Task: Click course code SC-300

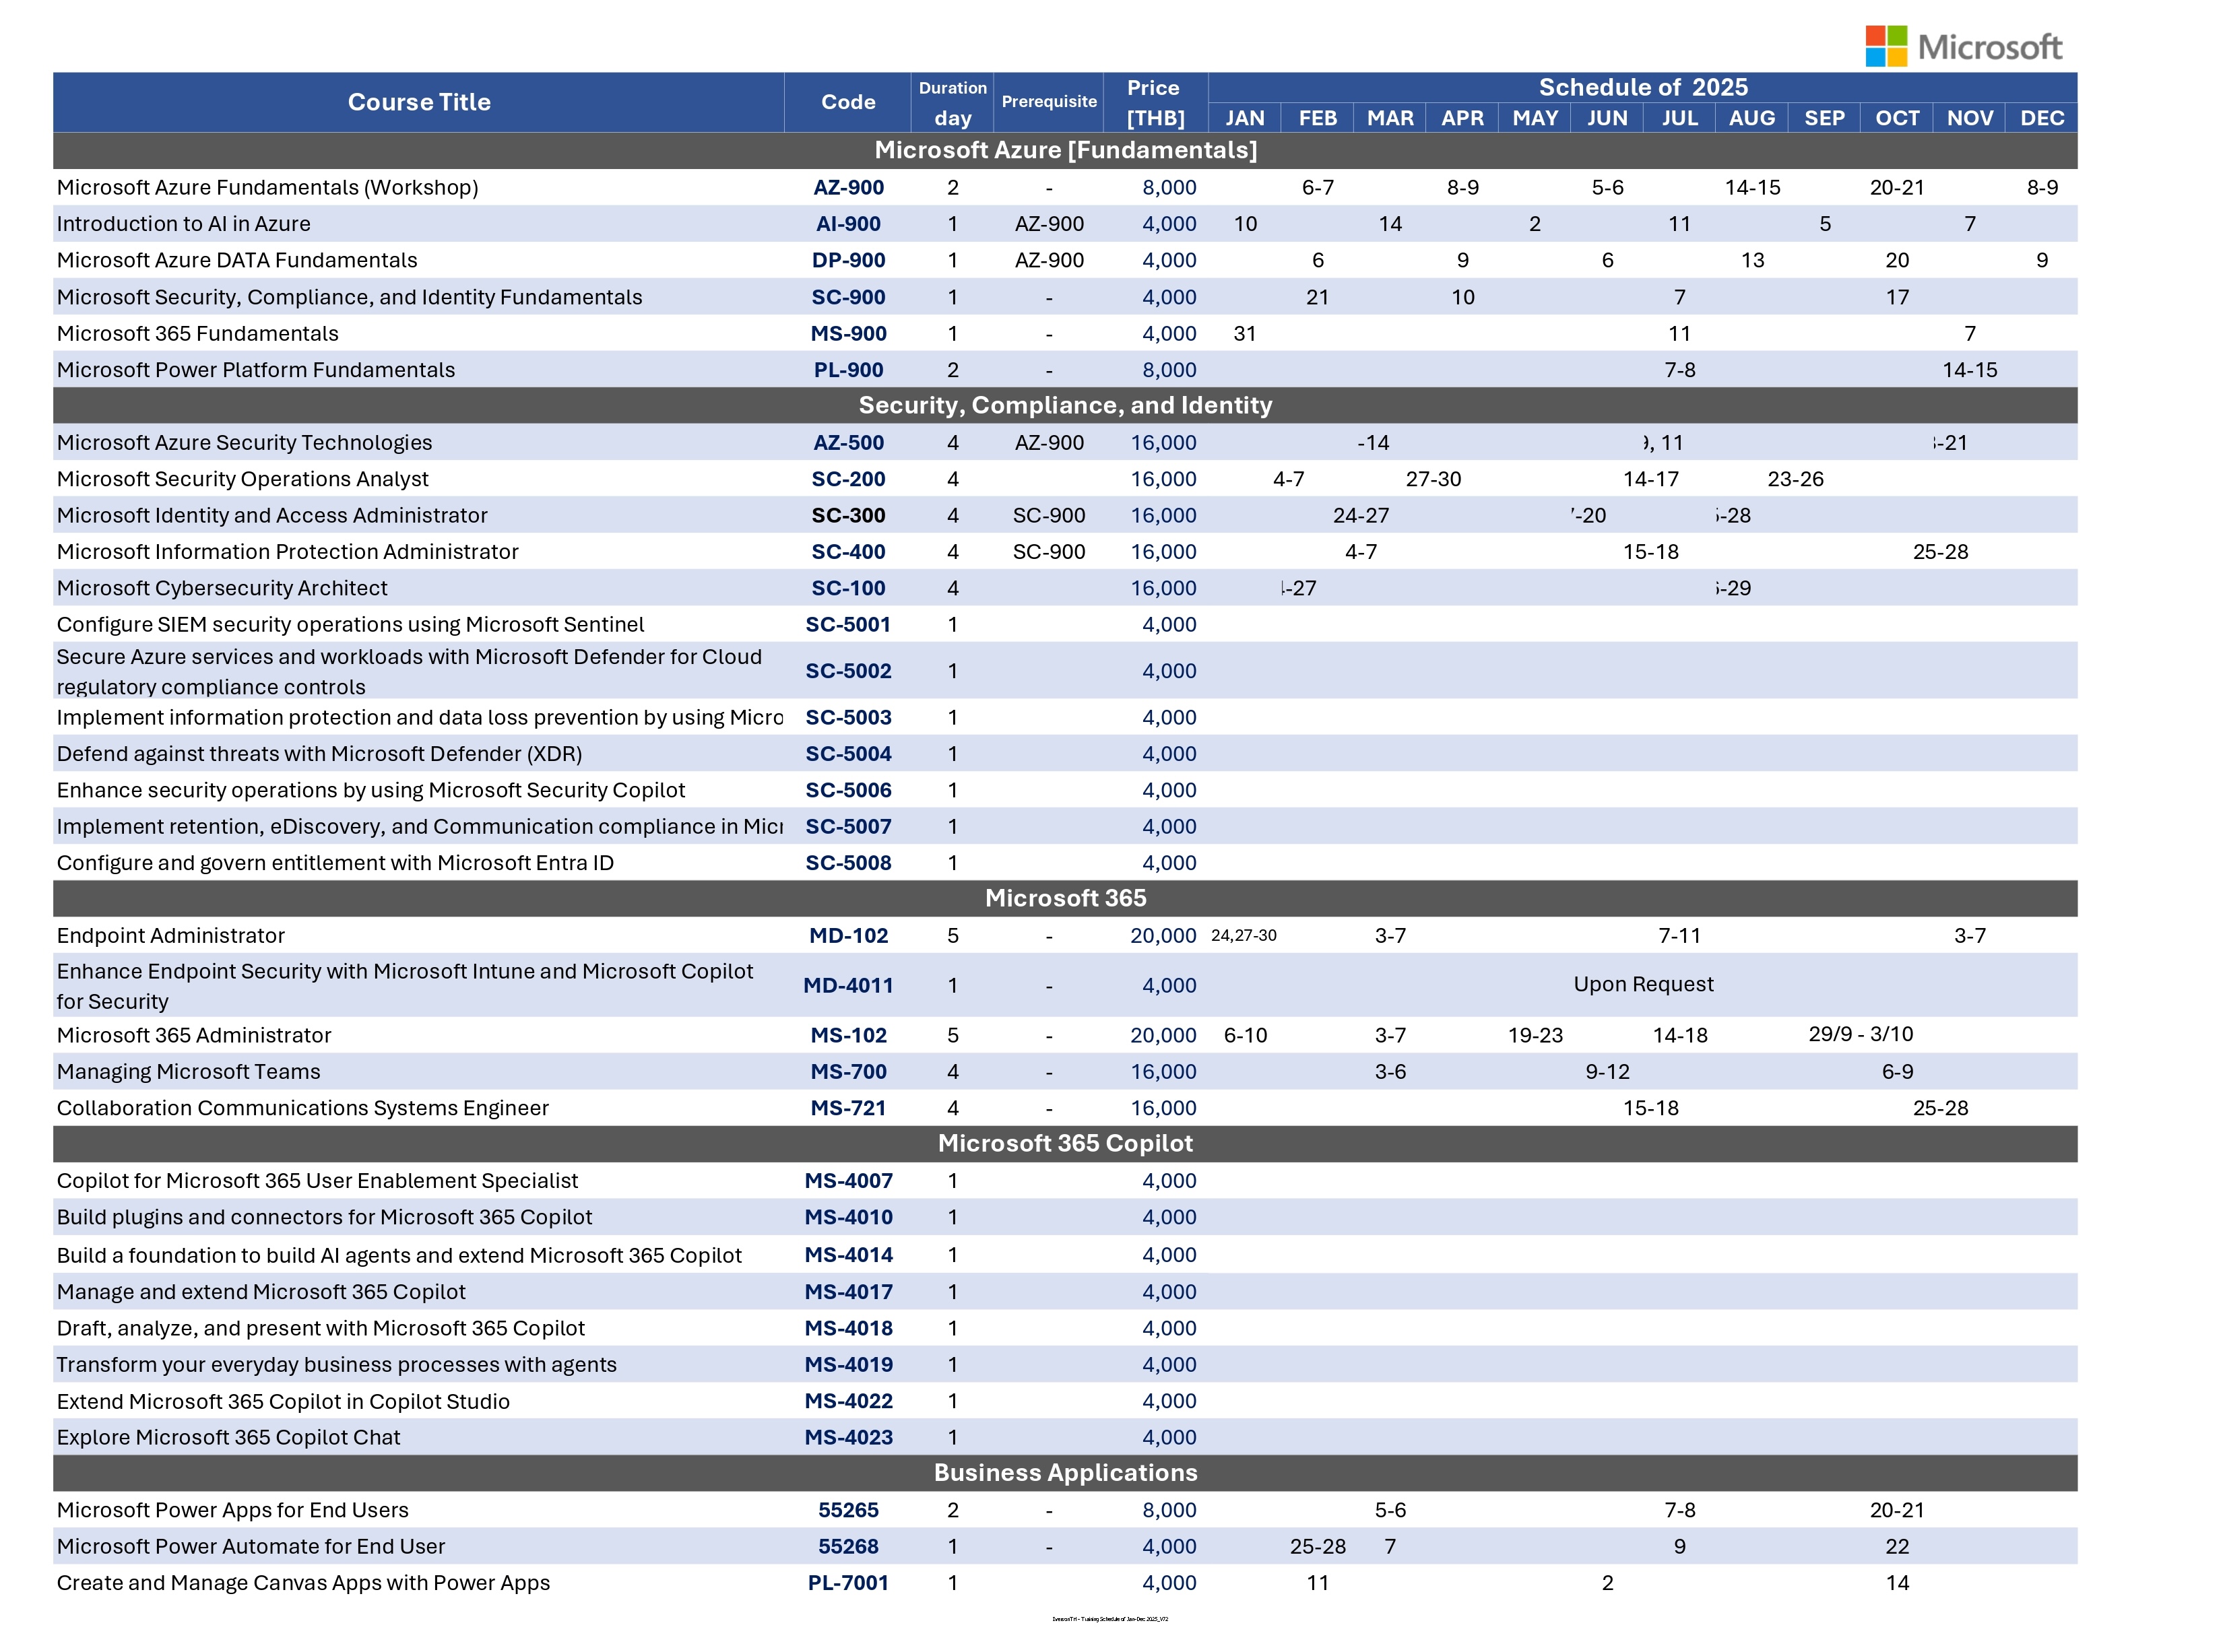Action: pos(848,515)
